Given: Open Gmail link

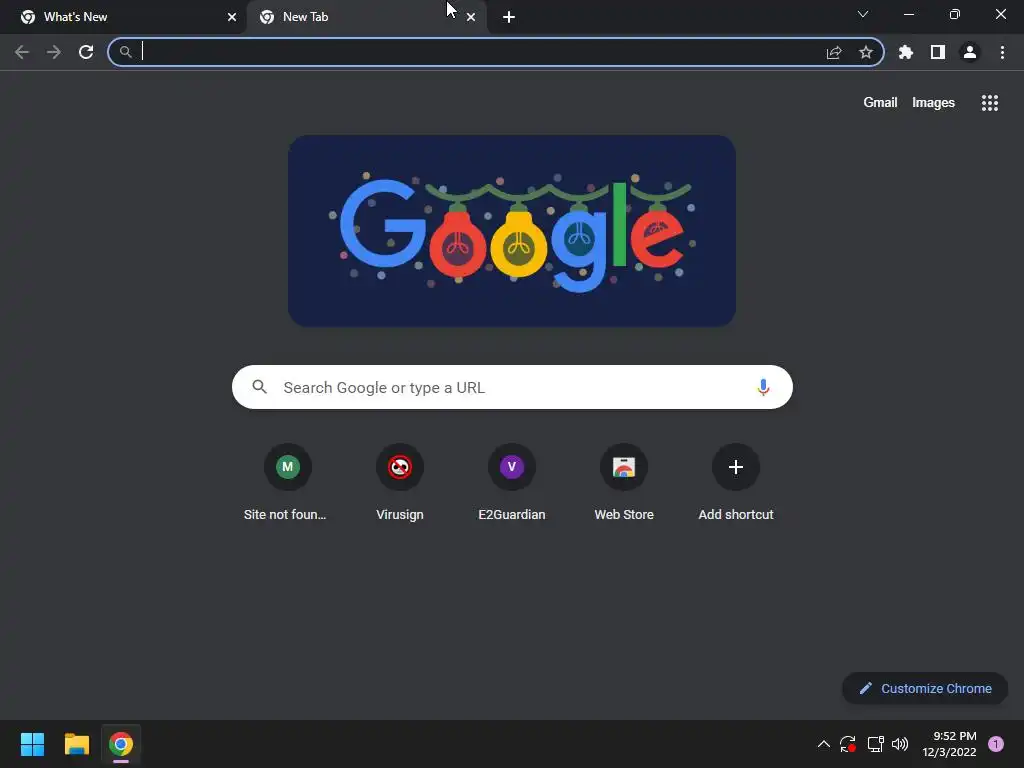Looking at the screenshot, I should [880, 103].
